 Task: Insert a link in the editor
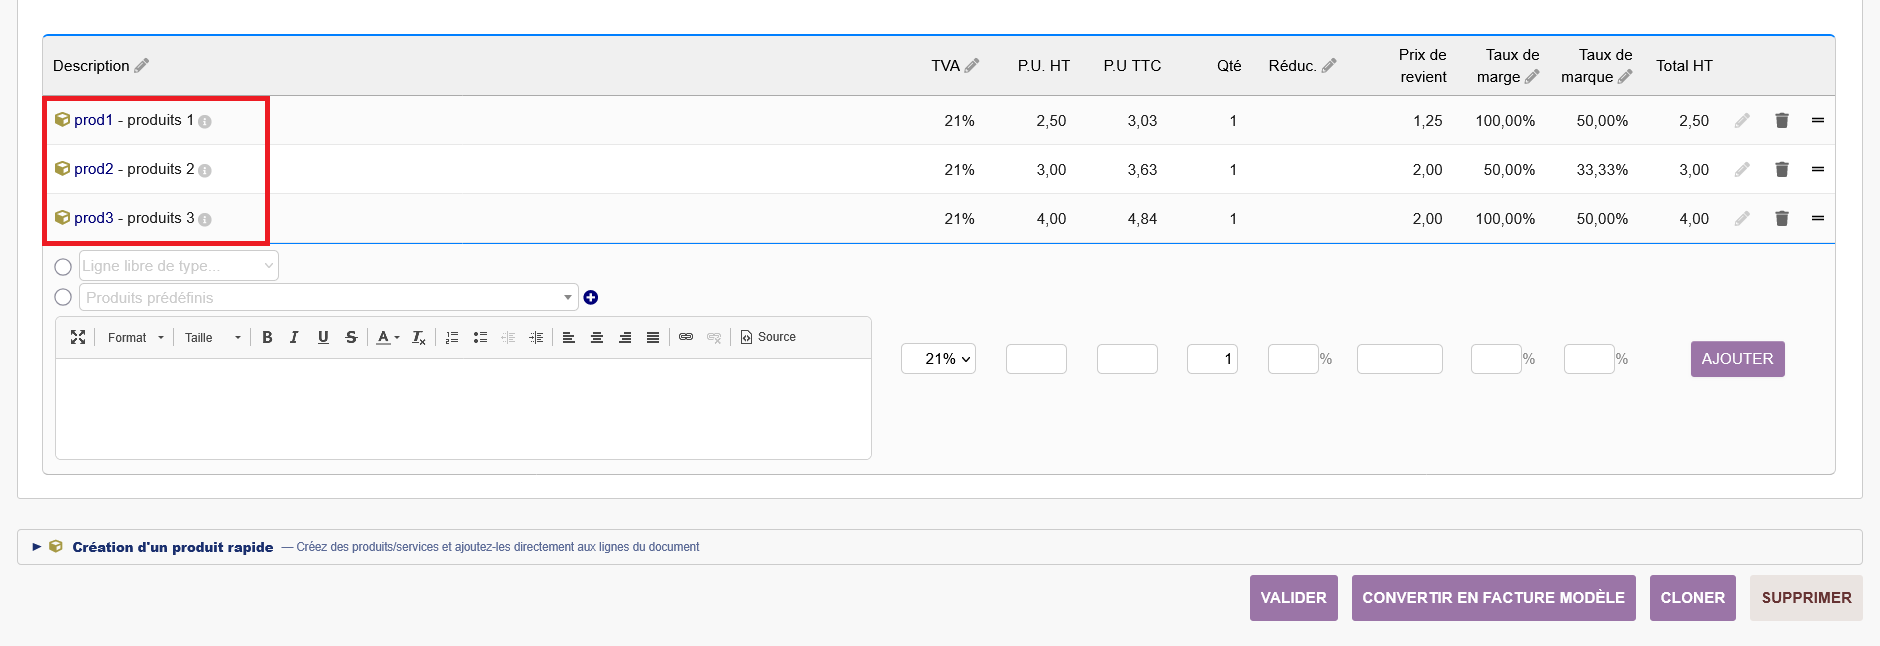click(x=686, y=337)
